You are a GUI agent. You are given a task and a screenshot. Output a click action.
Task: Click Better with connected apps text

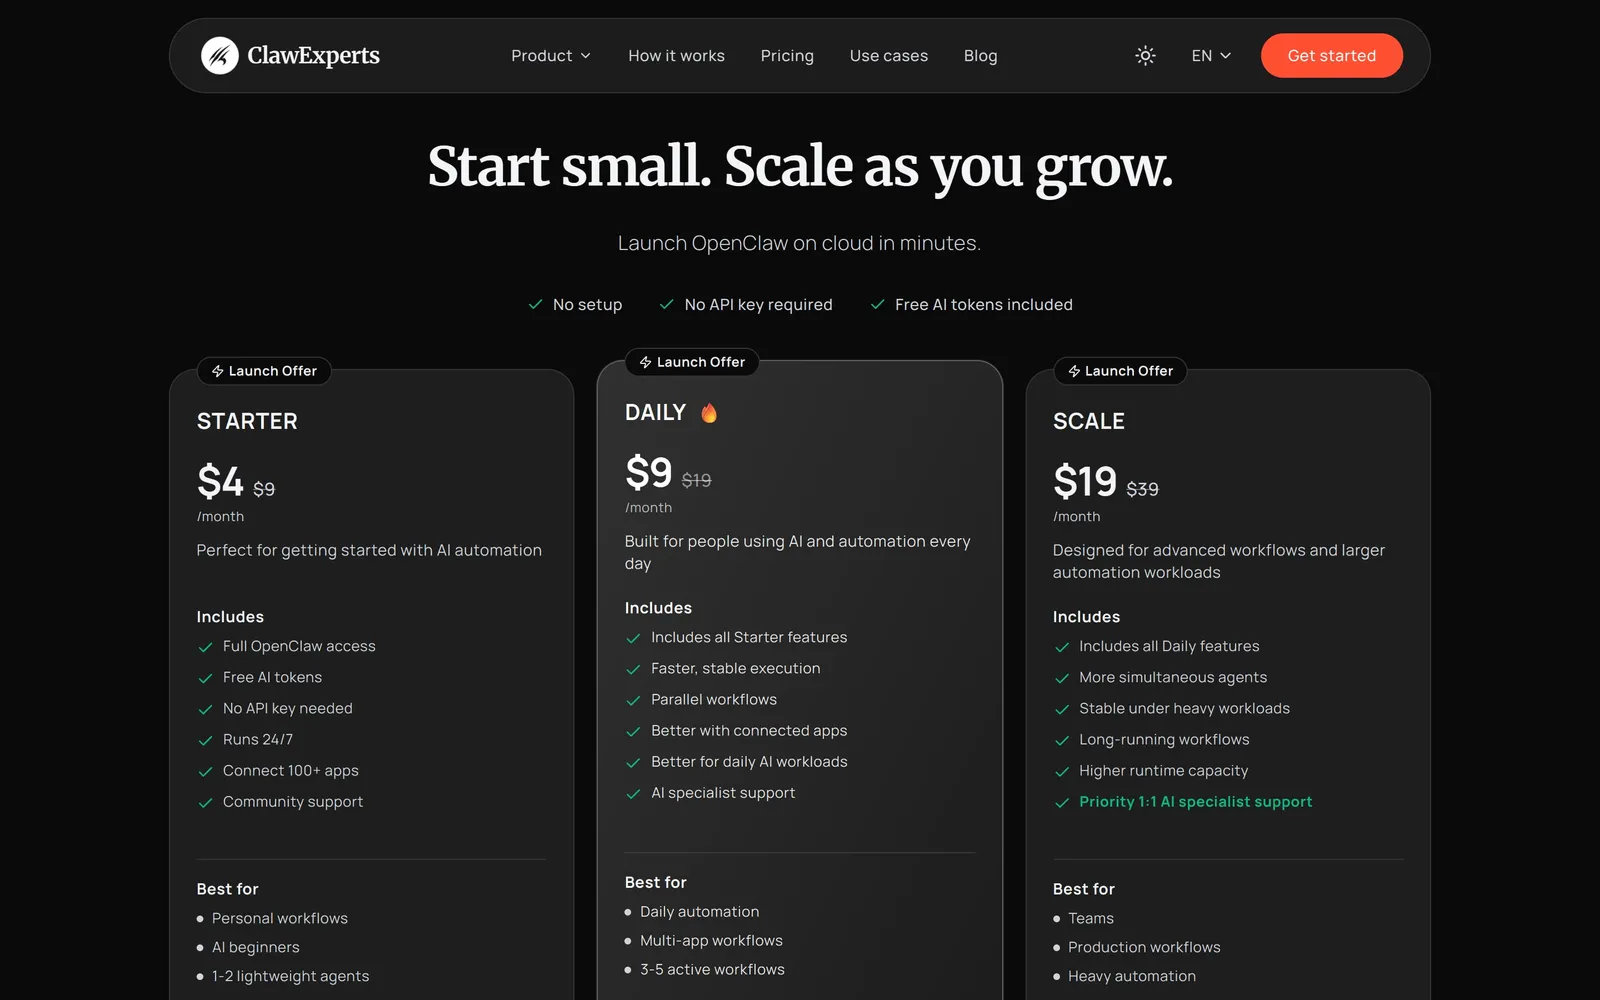(749, 731)
